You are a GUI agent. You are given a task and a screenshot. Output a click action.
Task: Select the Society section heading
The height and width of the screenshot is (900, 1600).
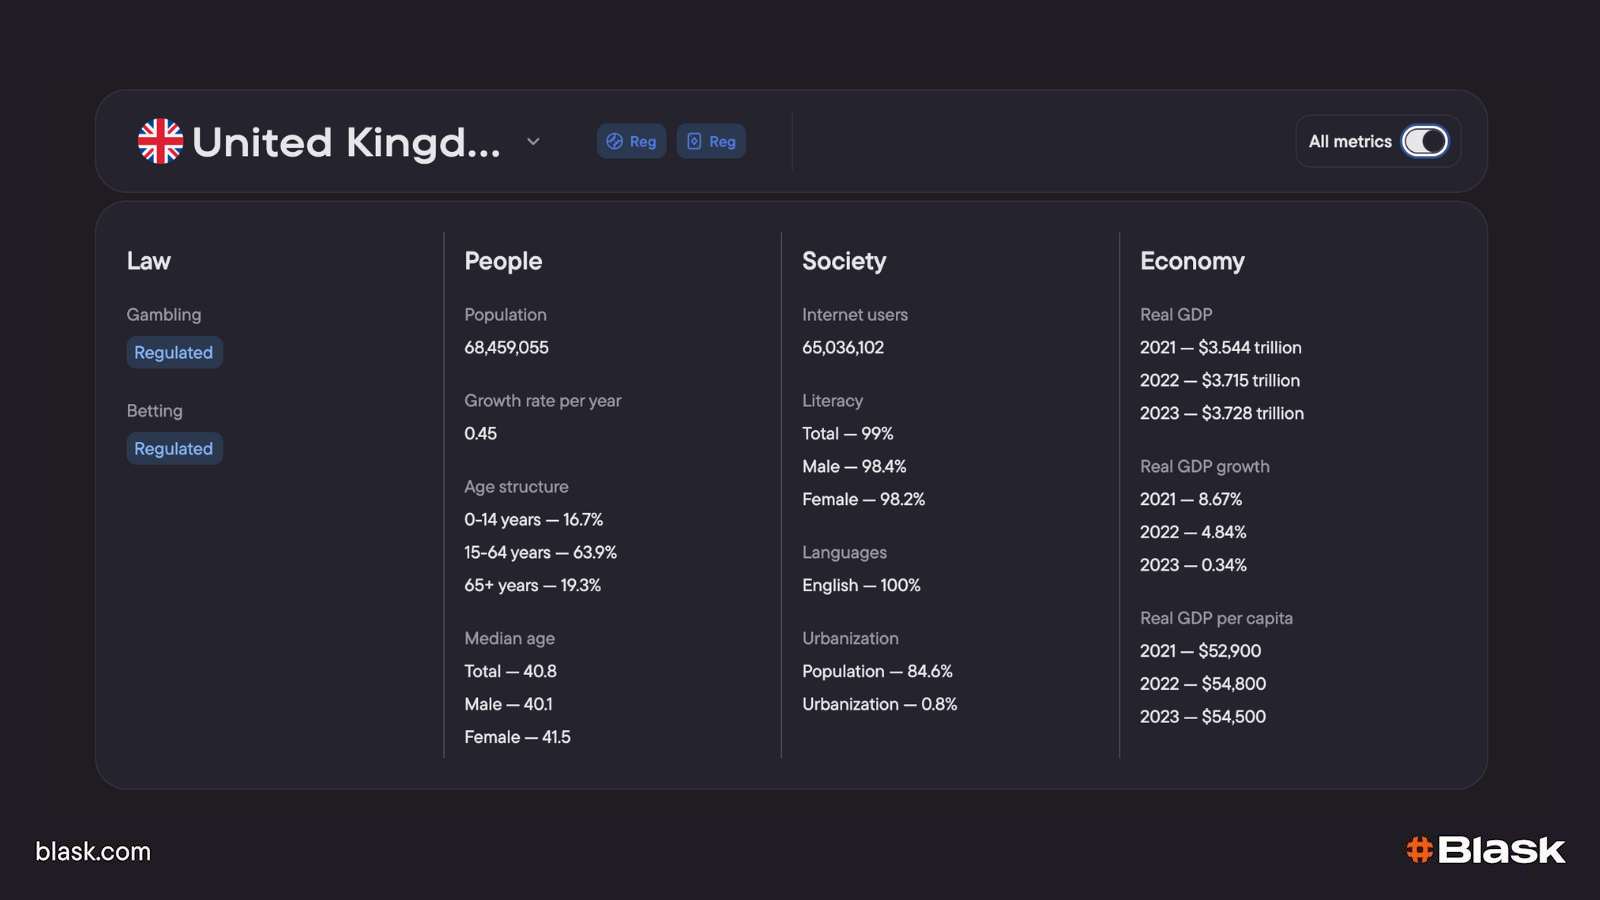844,261
